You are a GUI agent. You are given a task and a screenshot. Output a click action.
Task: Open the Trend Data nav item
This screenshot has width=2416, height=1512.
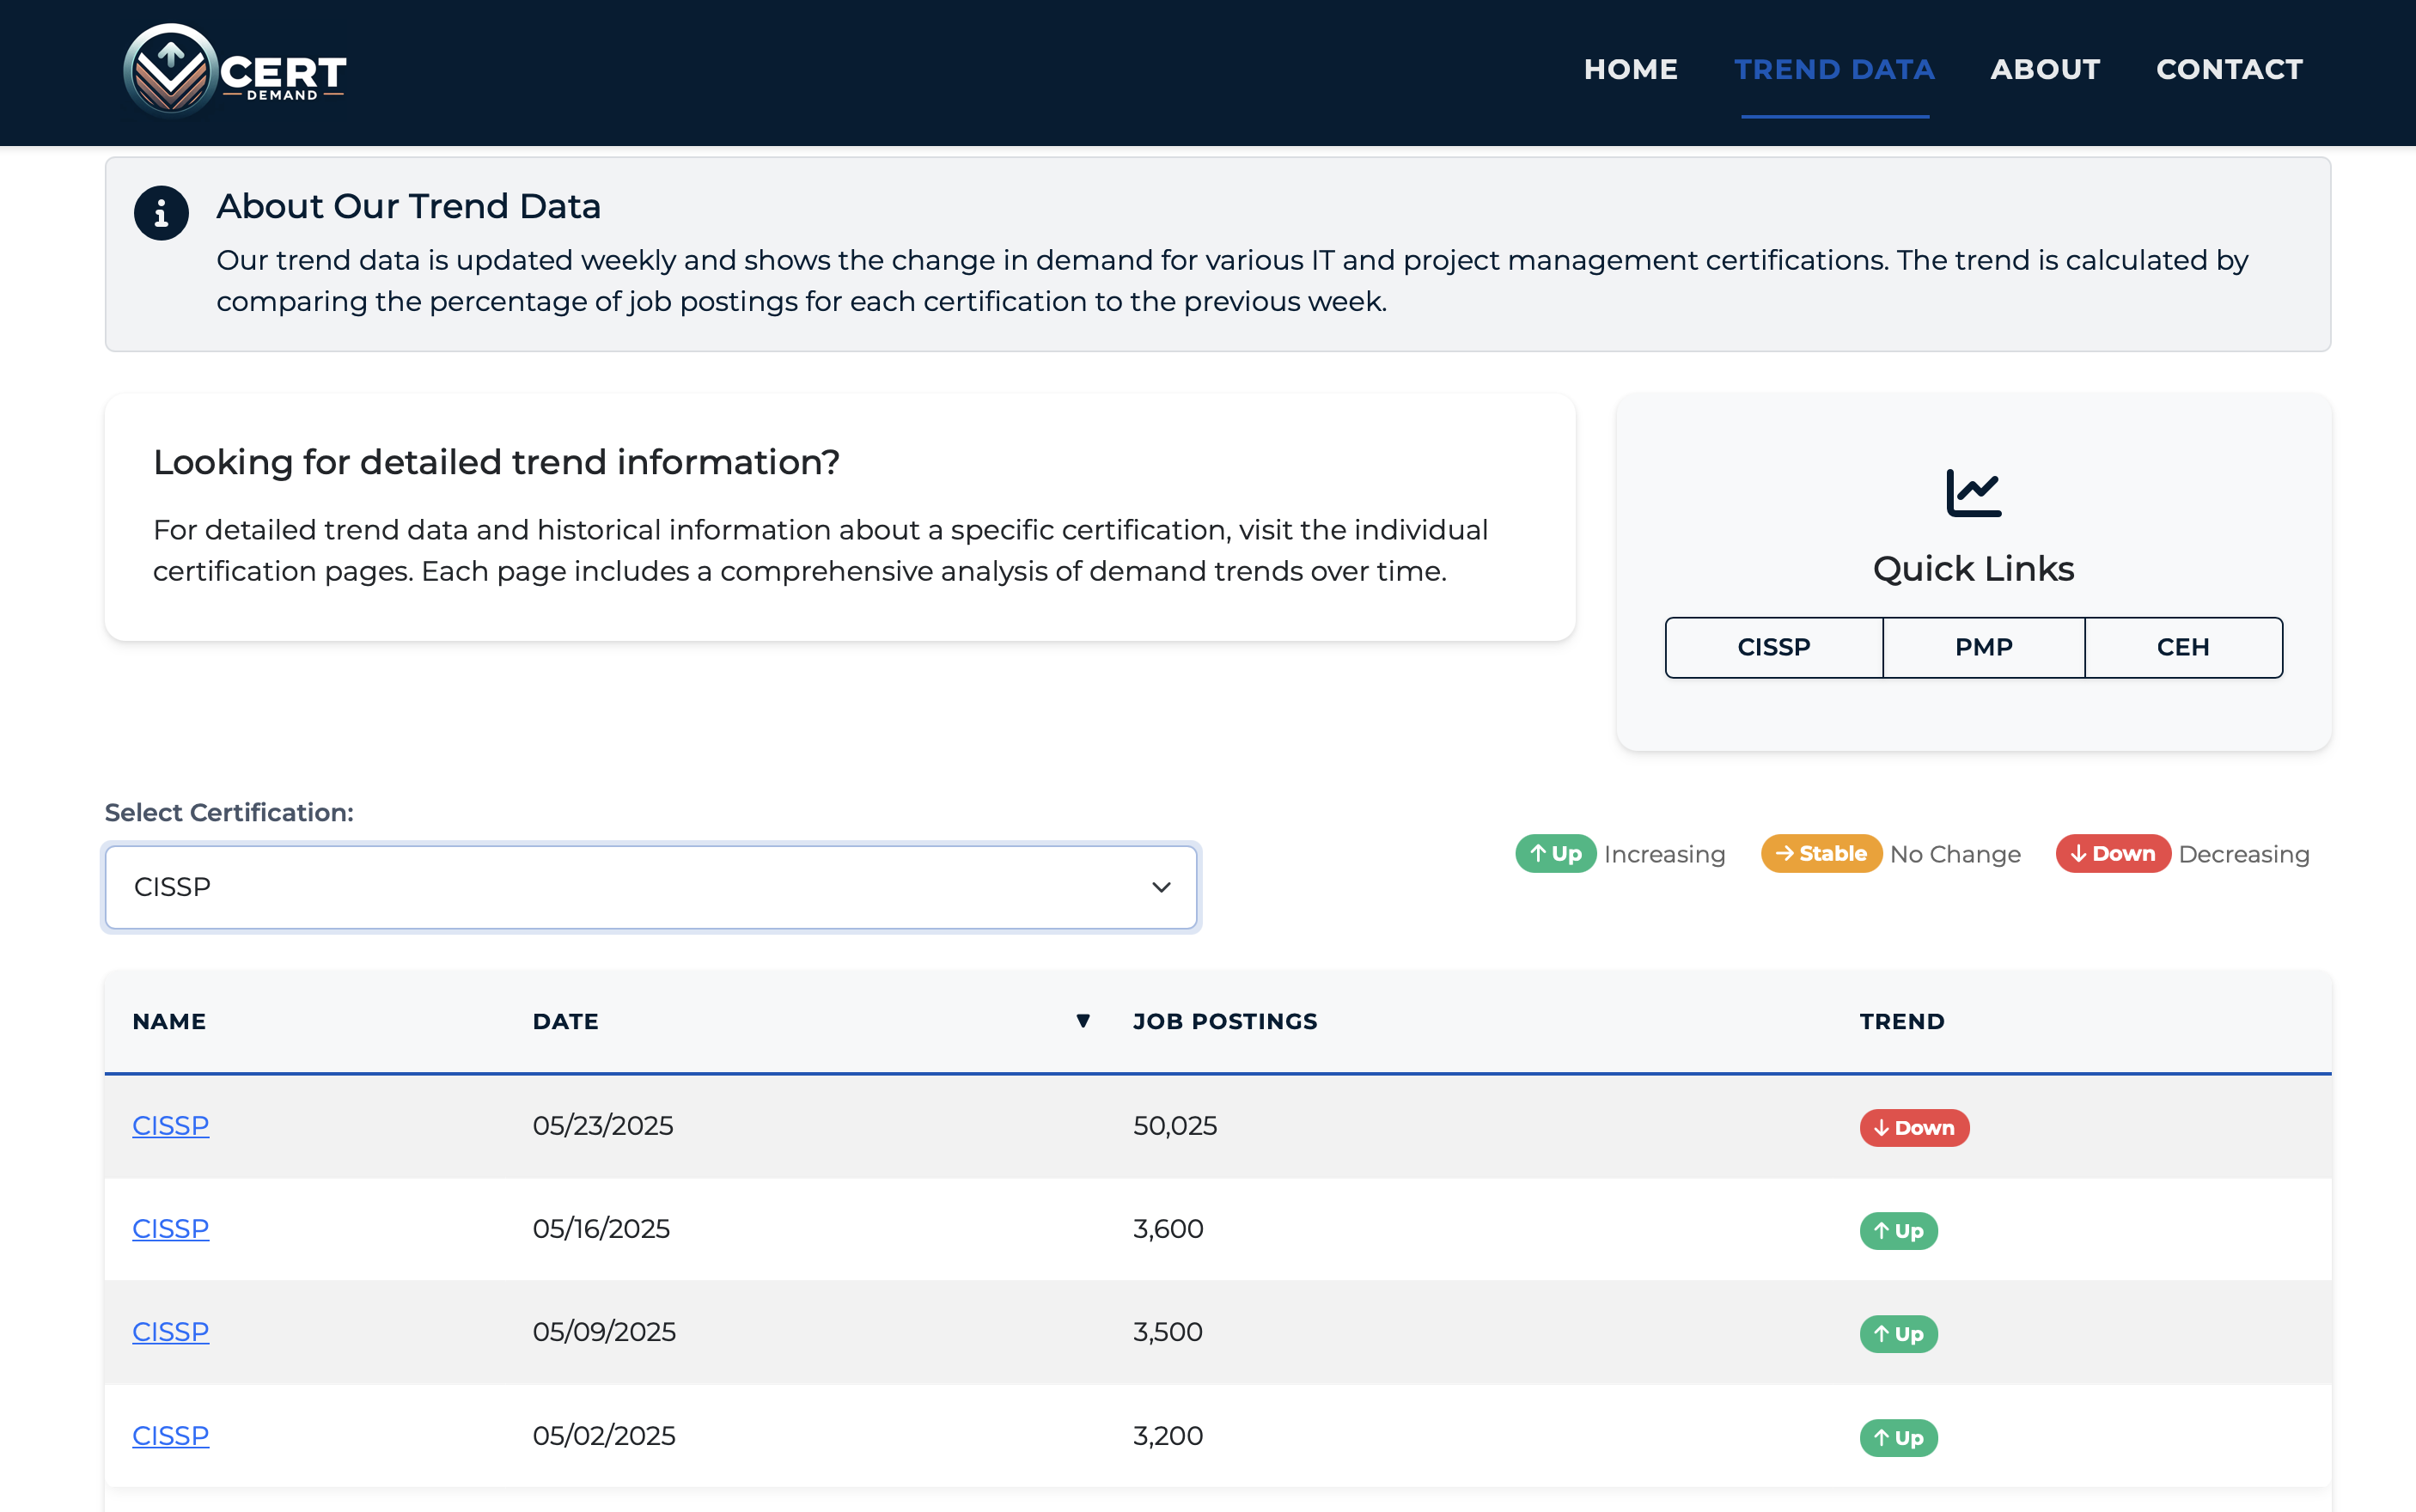1834,69
